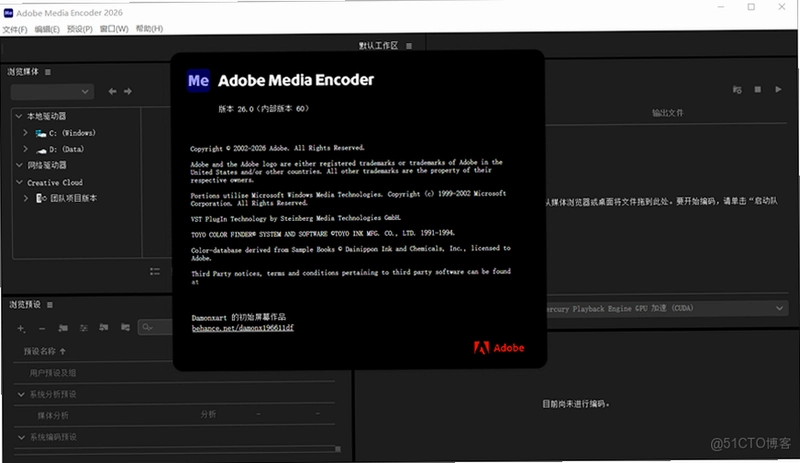Viewport: 800px width, 463px height.
Task: Minimize the Media Encoder window
Action: coord(721,7)
